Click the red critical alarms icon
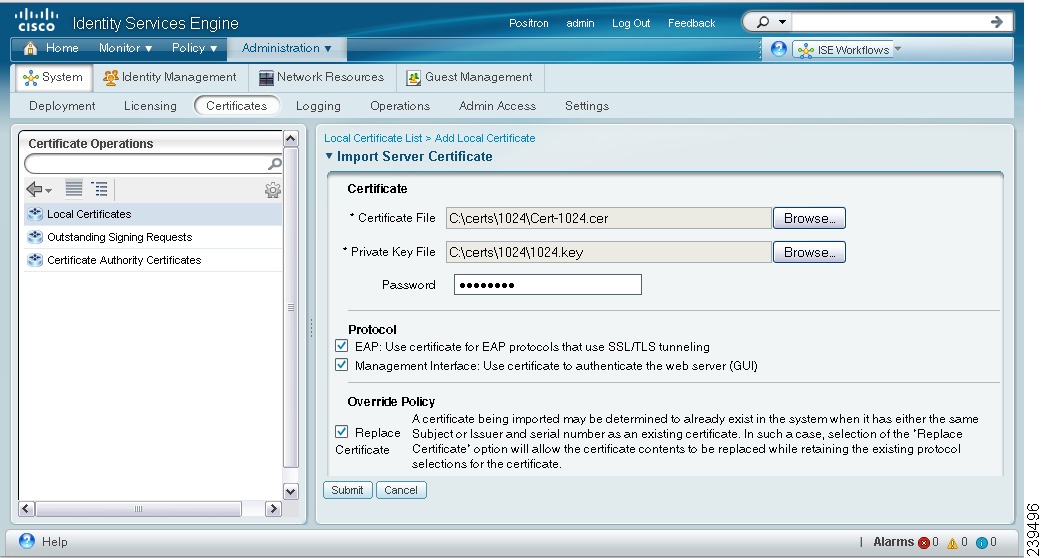 (x=923, y=543)
